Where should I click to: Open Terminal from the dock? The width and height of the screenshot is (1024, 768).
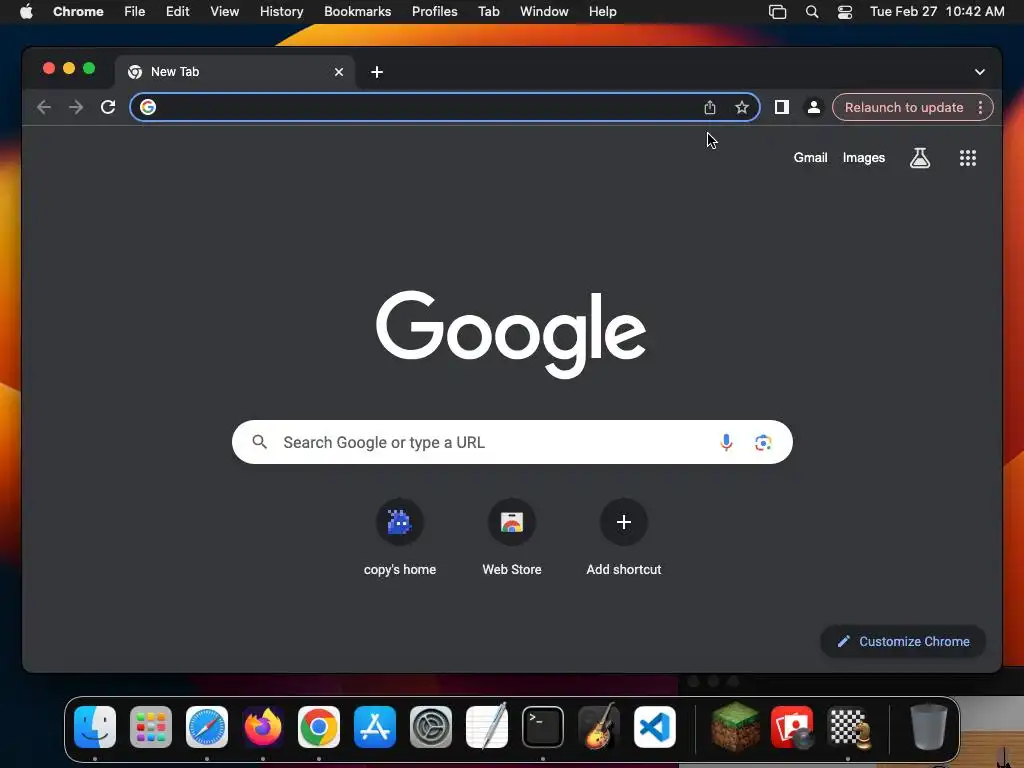tap(543, 727)
